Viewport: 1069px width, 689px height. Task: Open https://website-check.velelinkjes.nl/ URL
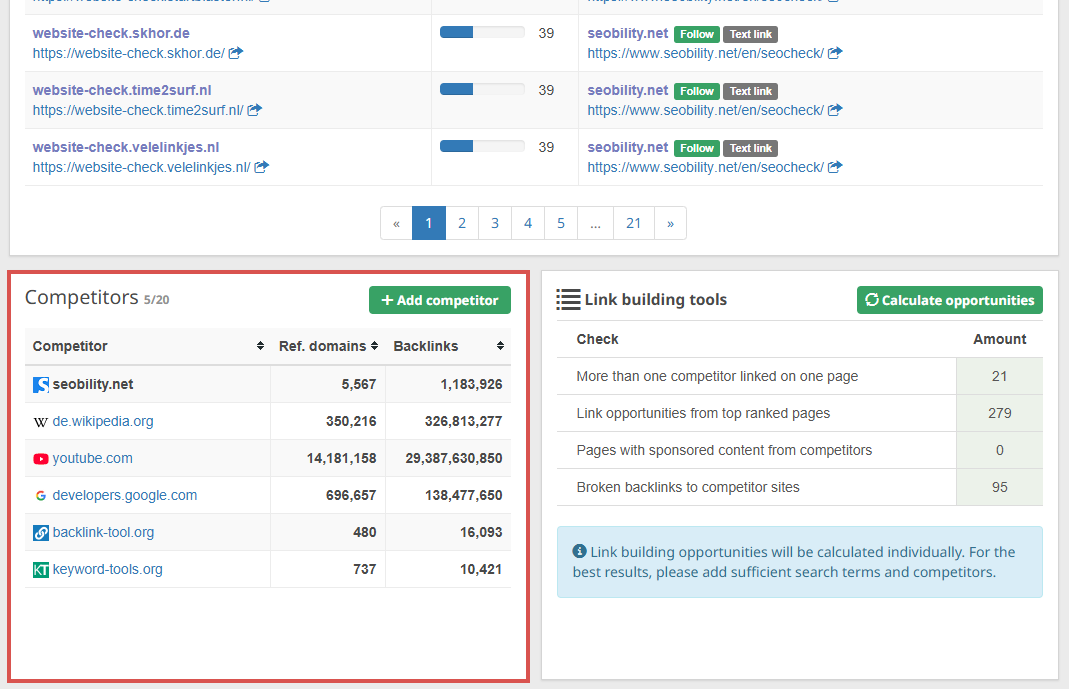tap(142, 167)
